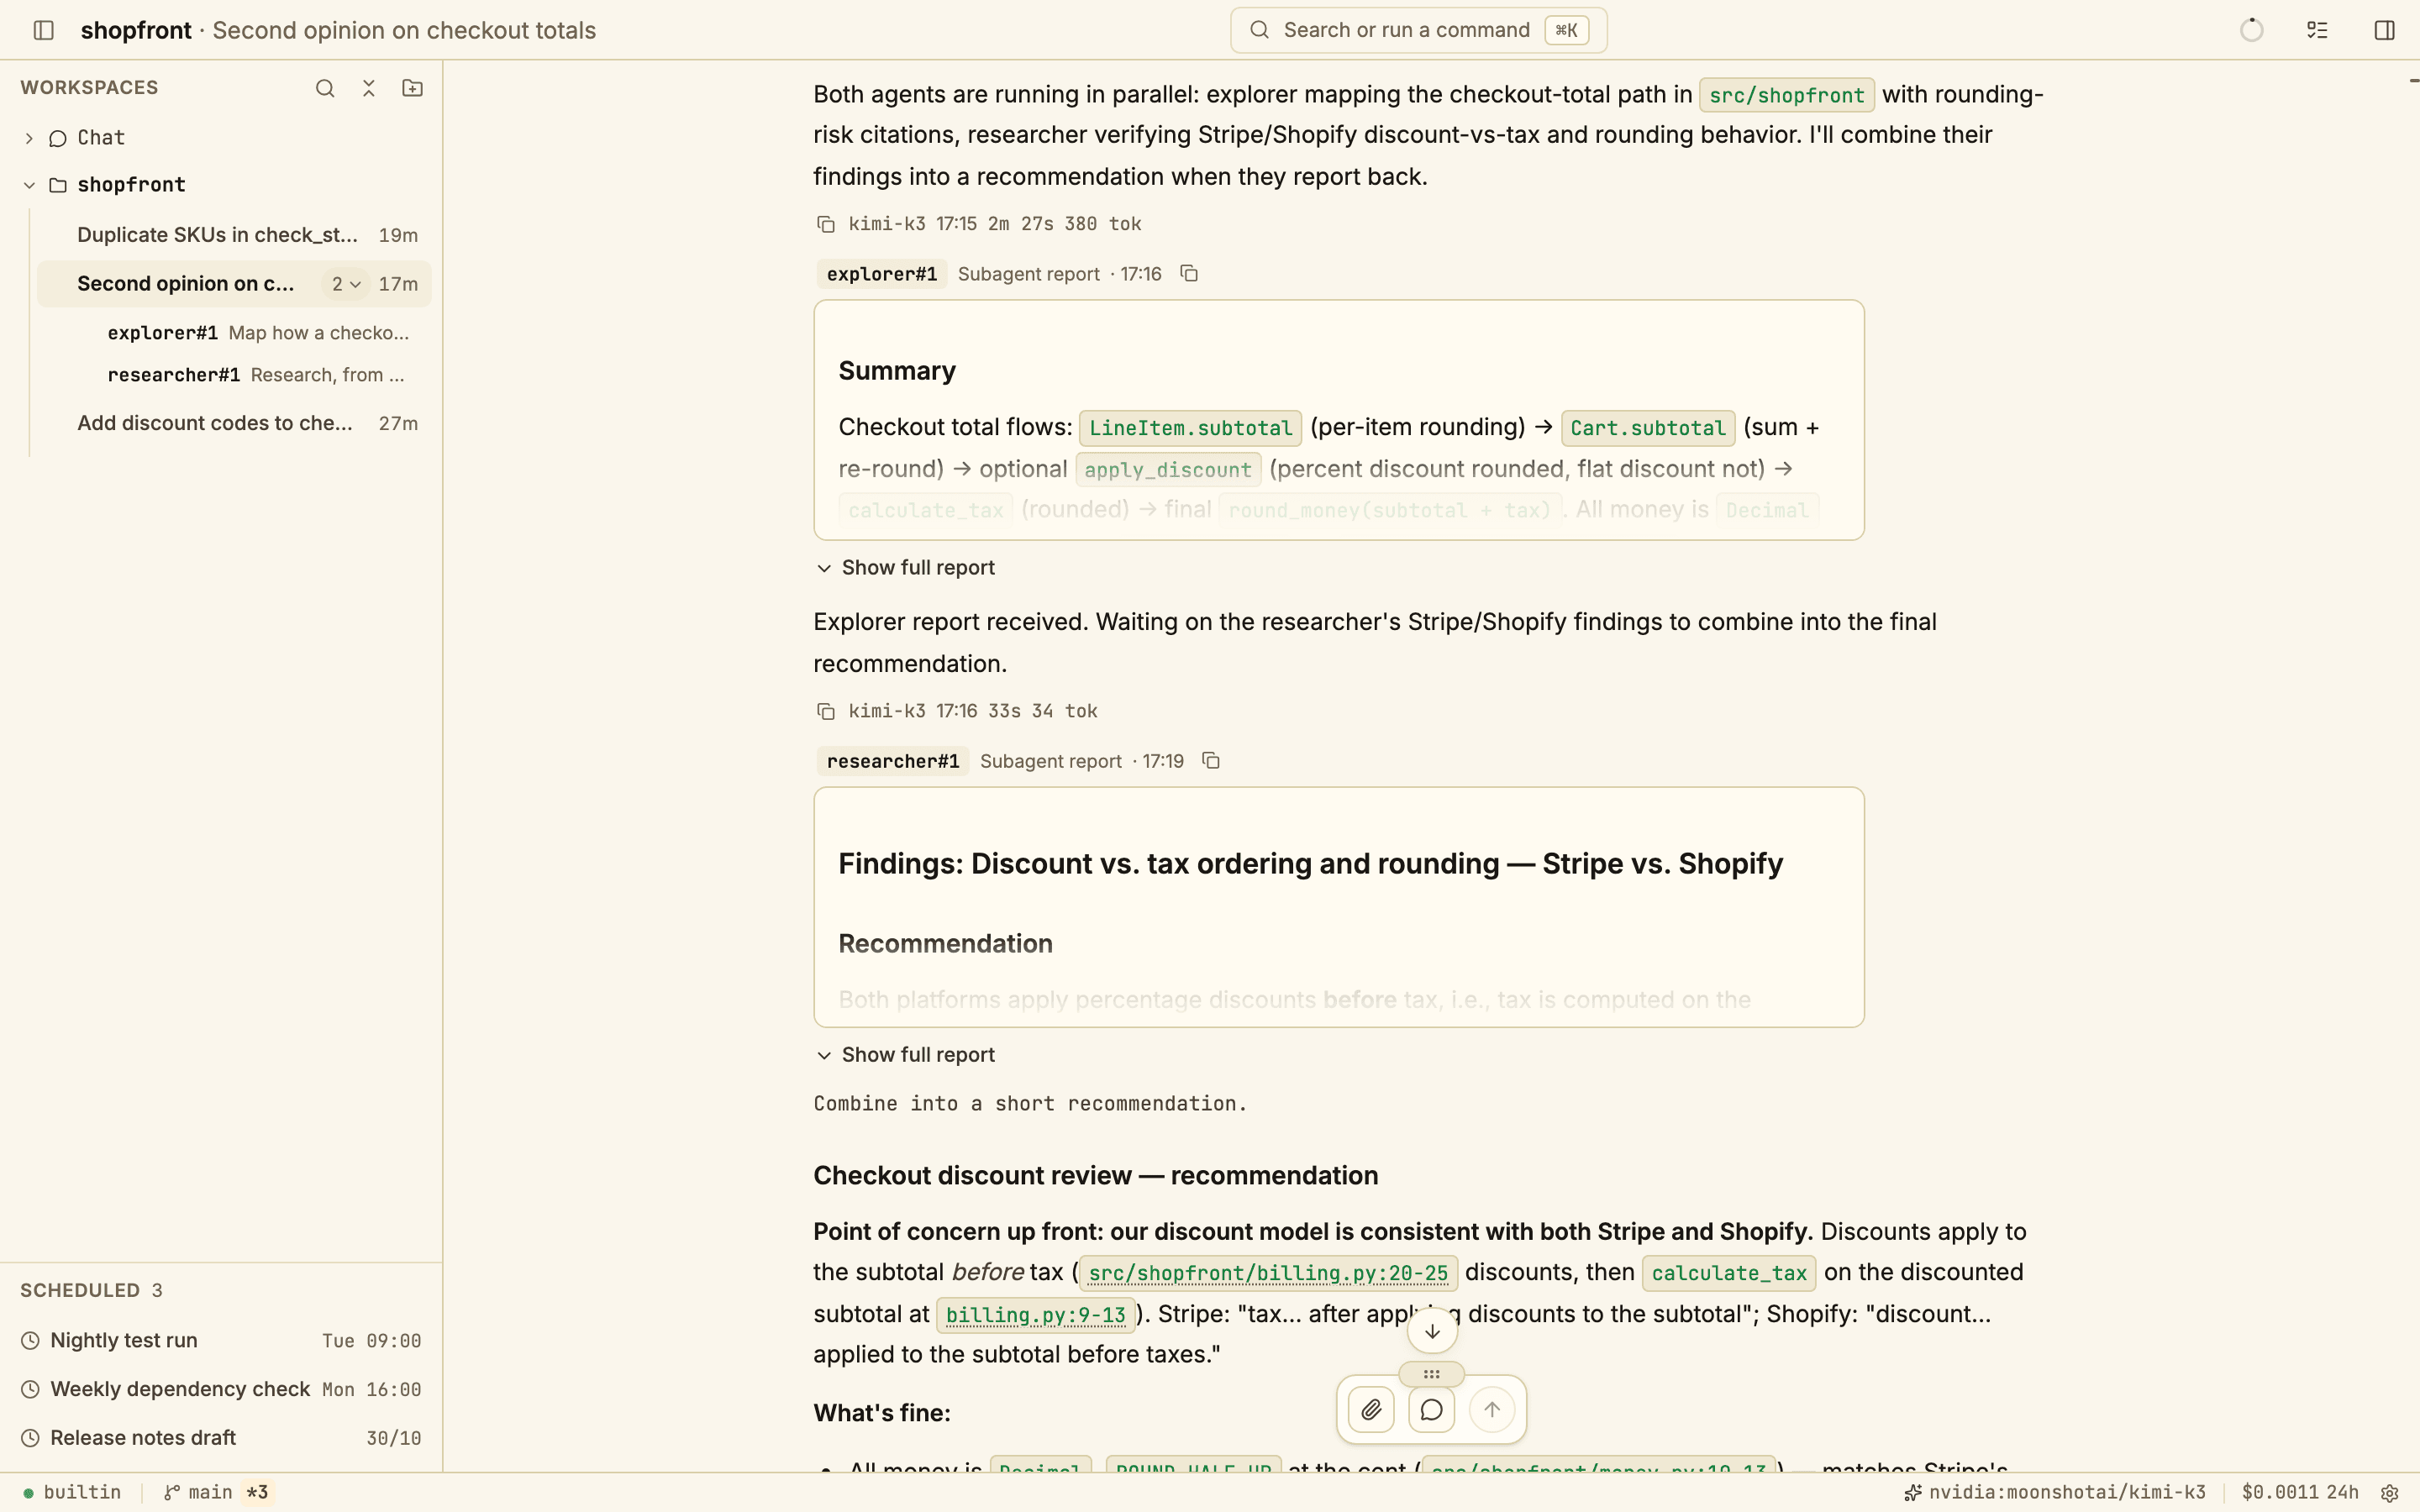Click the Search or run a command field

(1418, 30)
